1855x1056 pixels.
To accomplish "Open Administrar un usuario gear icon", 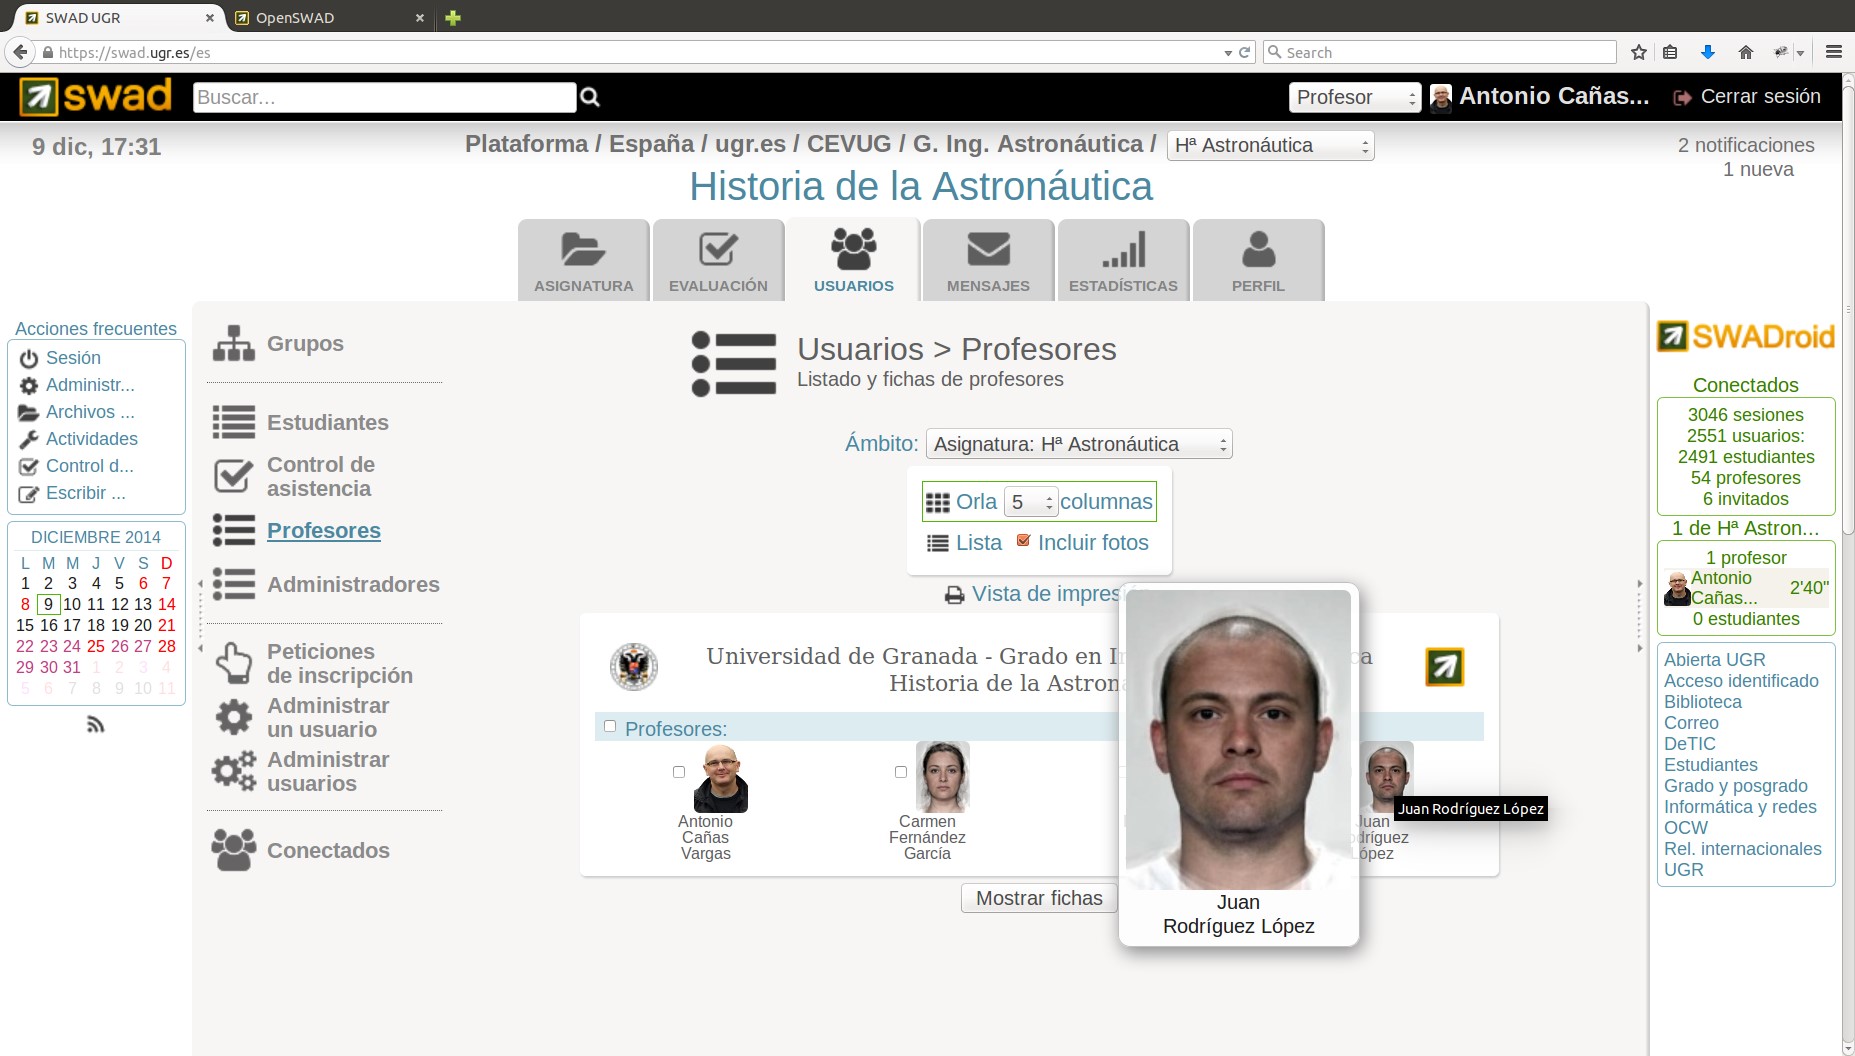I will pyautogui.click(x=234, y=717).
